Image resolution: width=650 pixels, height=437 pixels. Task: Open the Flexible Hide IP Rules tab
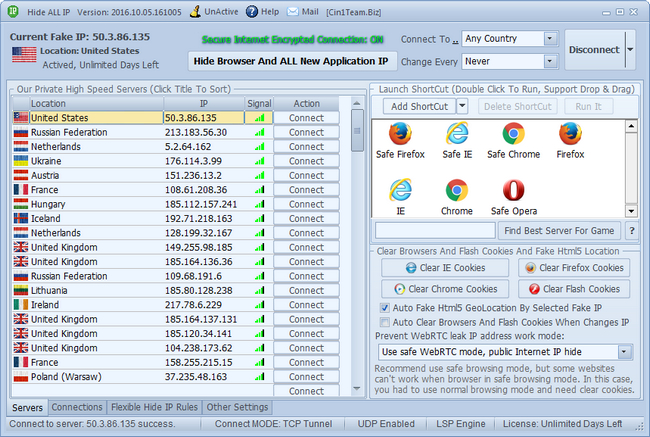[x=154, y=407]
